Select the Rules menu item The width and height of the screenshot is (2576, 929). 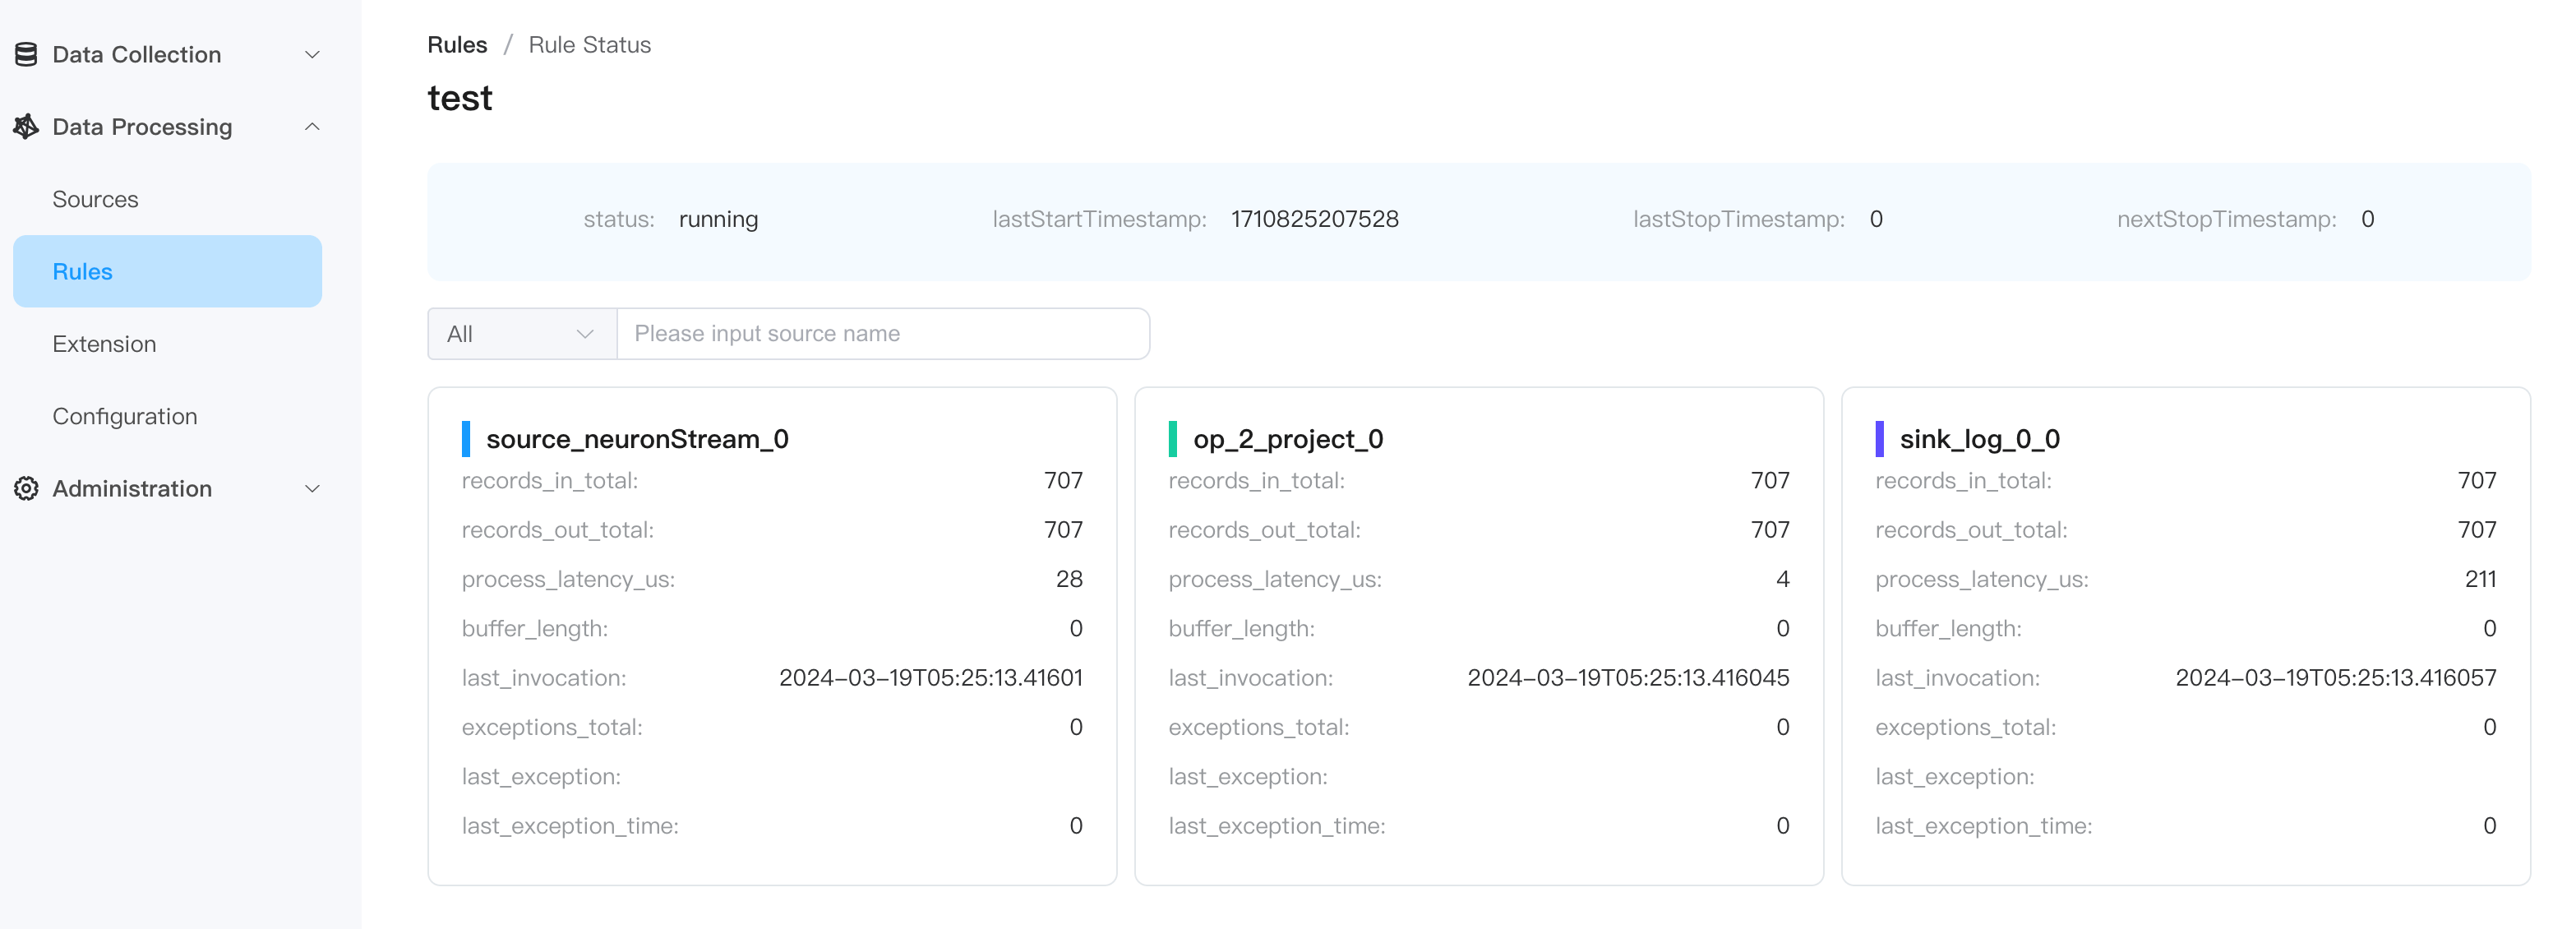point(82,271)
